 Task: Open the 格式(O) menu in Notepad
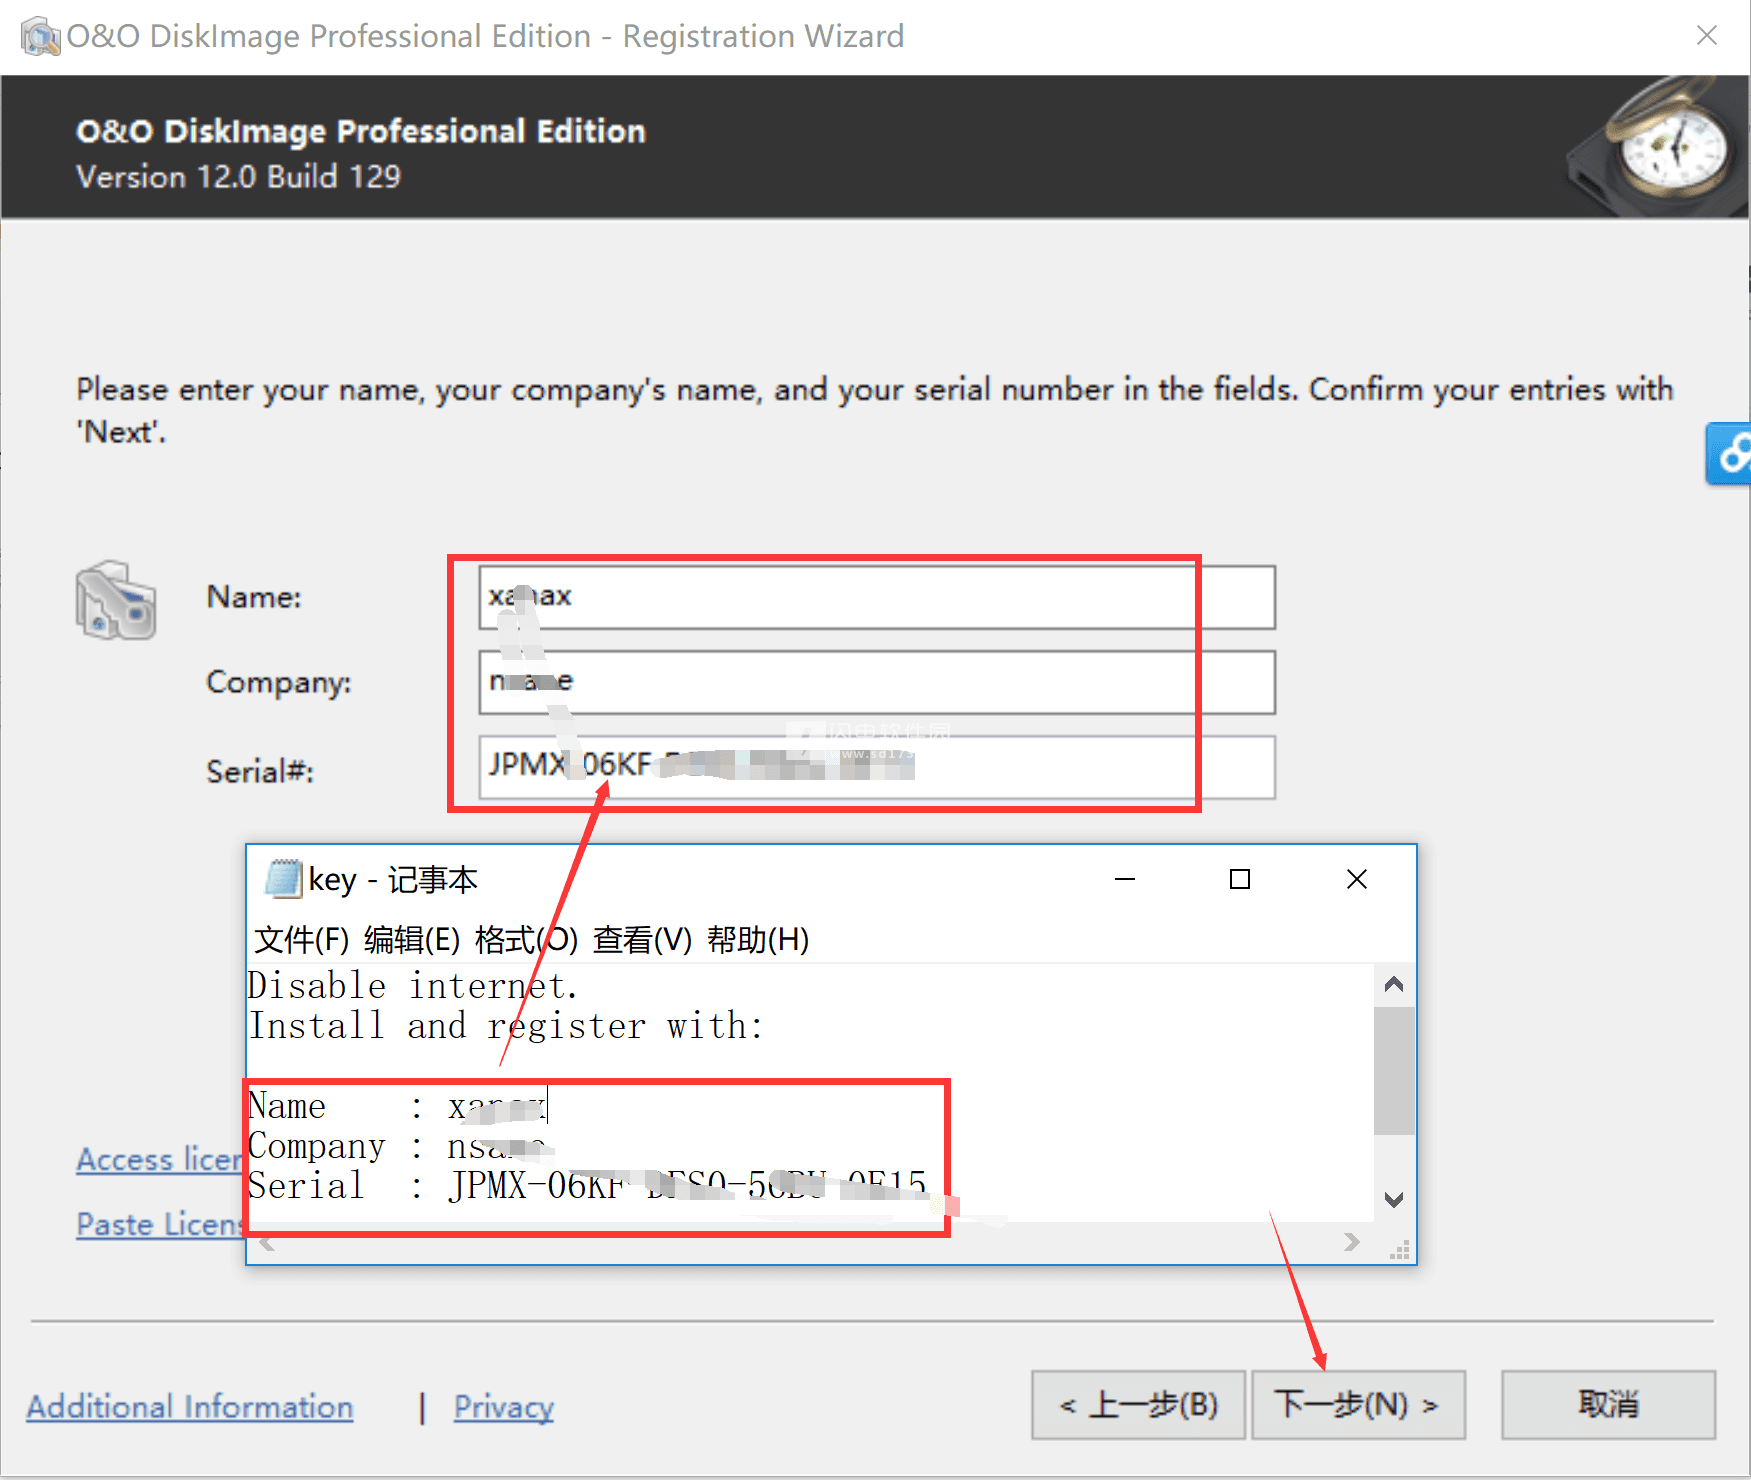526,940
